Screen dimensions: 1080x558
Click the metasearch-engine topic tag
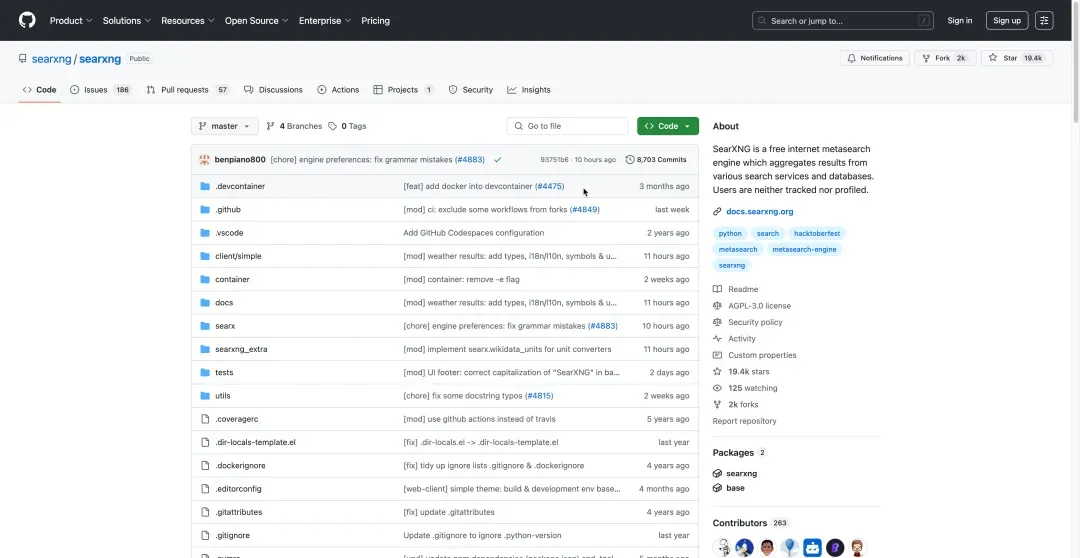pyautogui.click(x=804, y=249)
